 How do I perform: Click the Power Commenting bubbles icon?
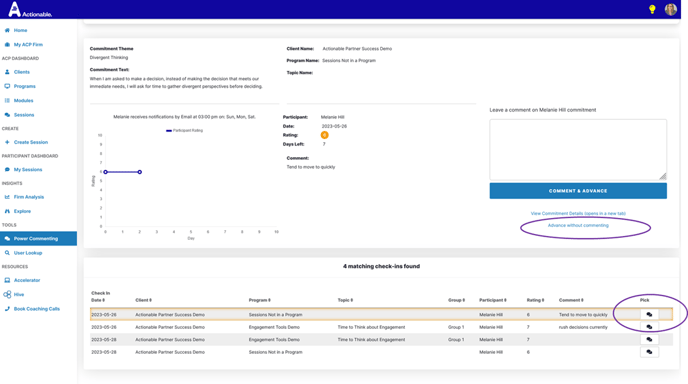coord(7,239)
